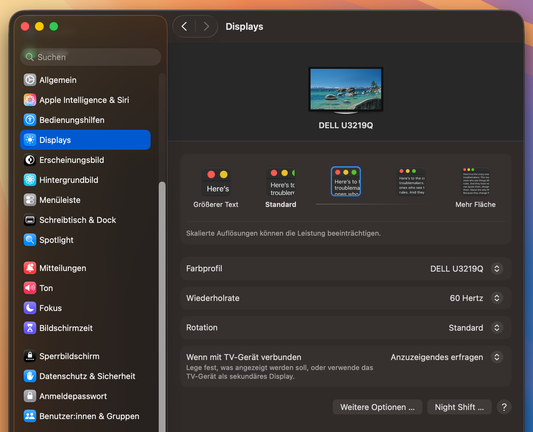Click the Spotlight magnifier icon
The height and width of the screenshot is (432, 533).
coord(30,240)
